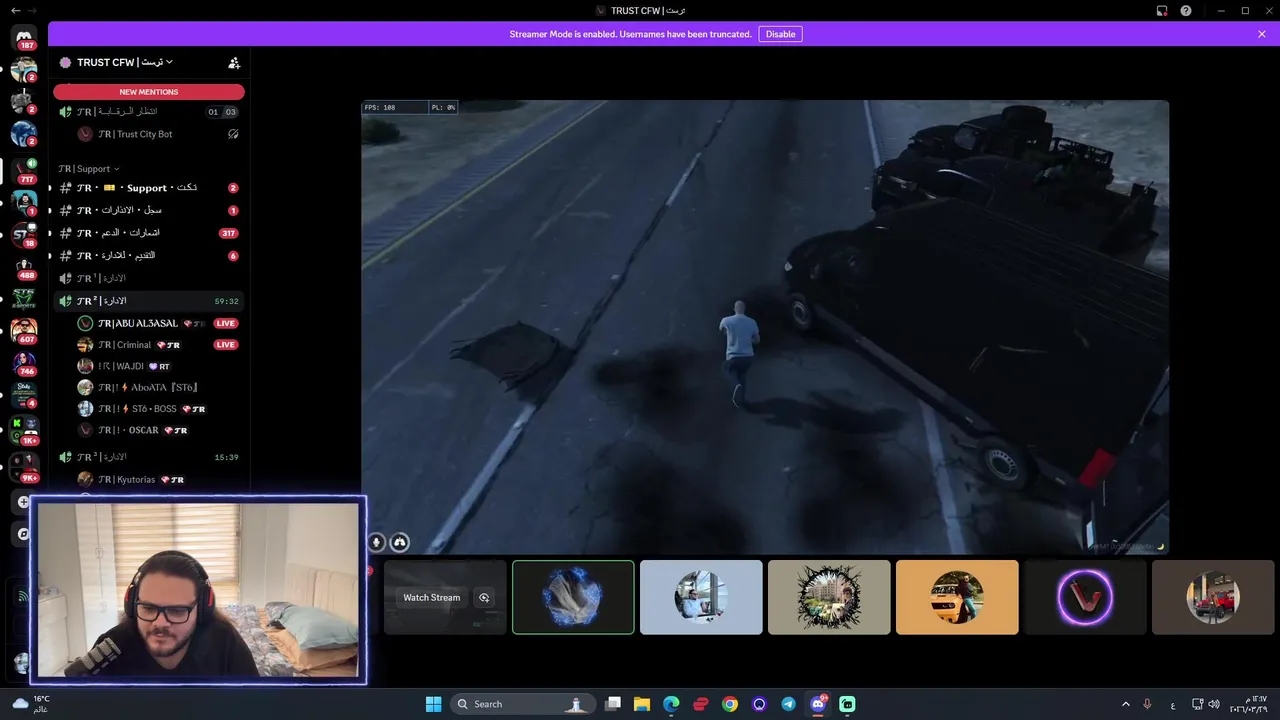
Task: Open the server icon with 717 badge
Action: (24, 167)
